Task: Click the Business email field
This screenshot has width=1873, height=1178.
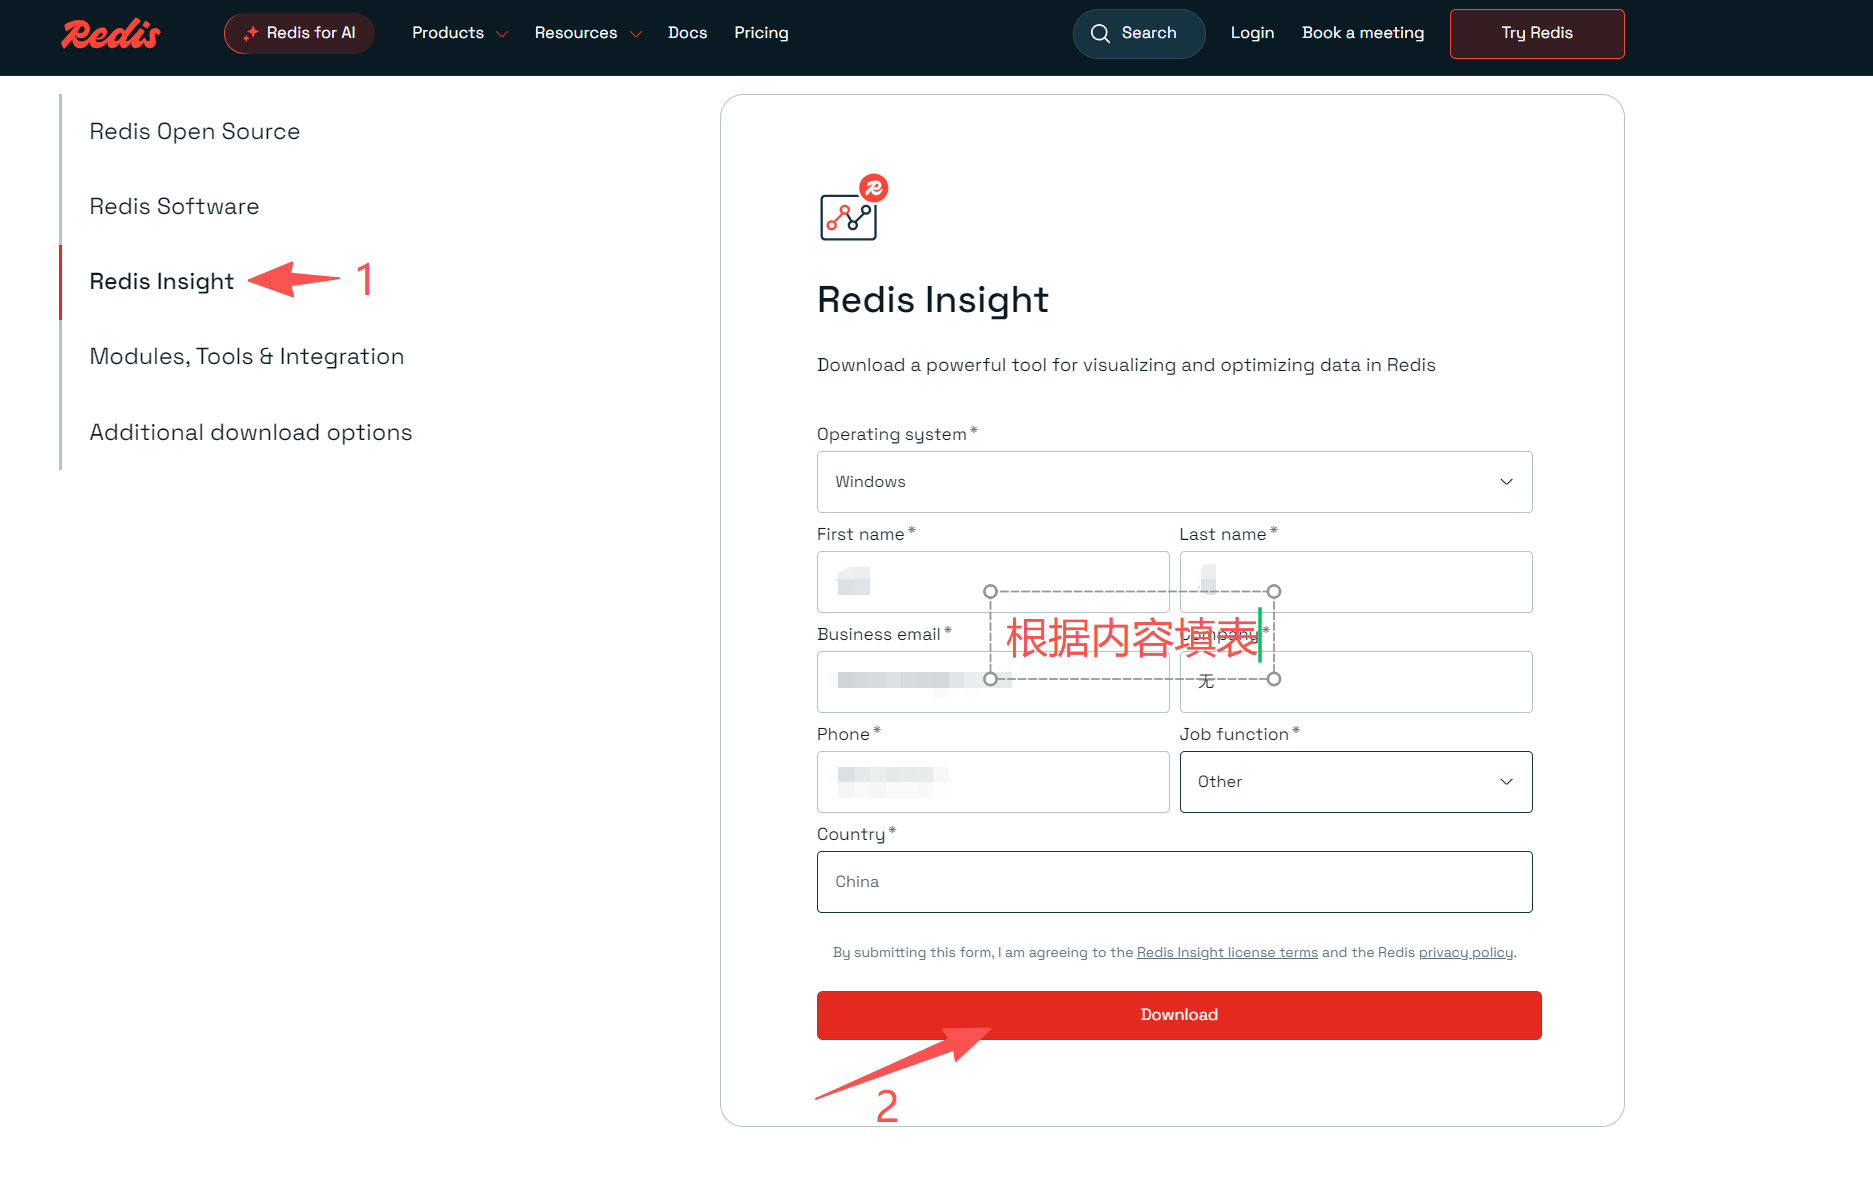Action: (x=993, y=682)
